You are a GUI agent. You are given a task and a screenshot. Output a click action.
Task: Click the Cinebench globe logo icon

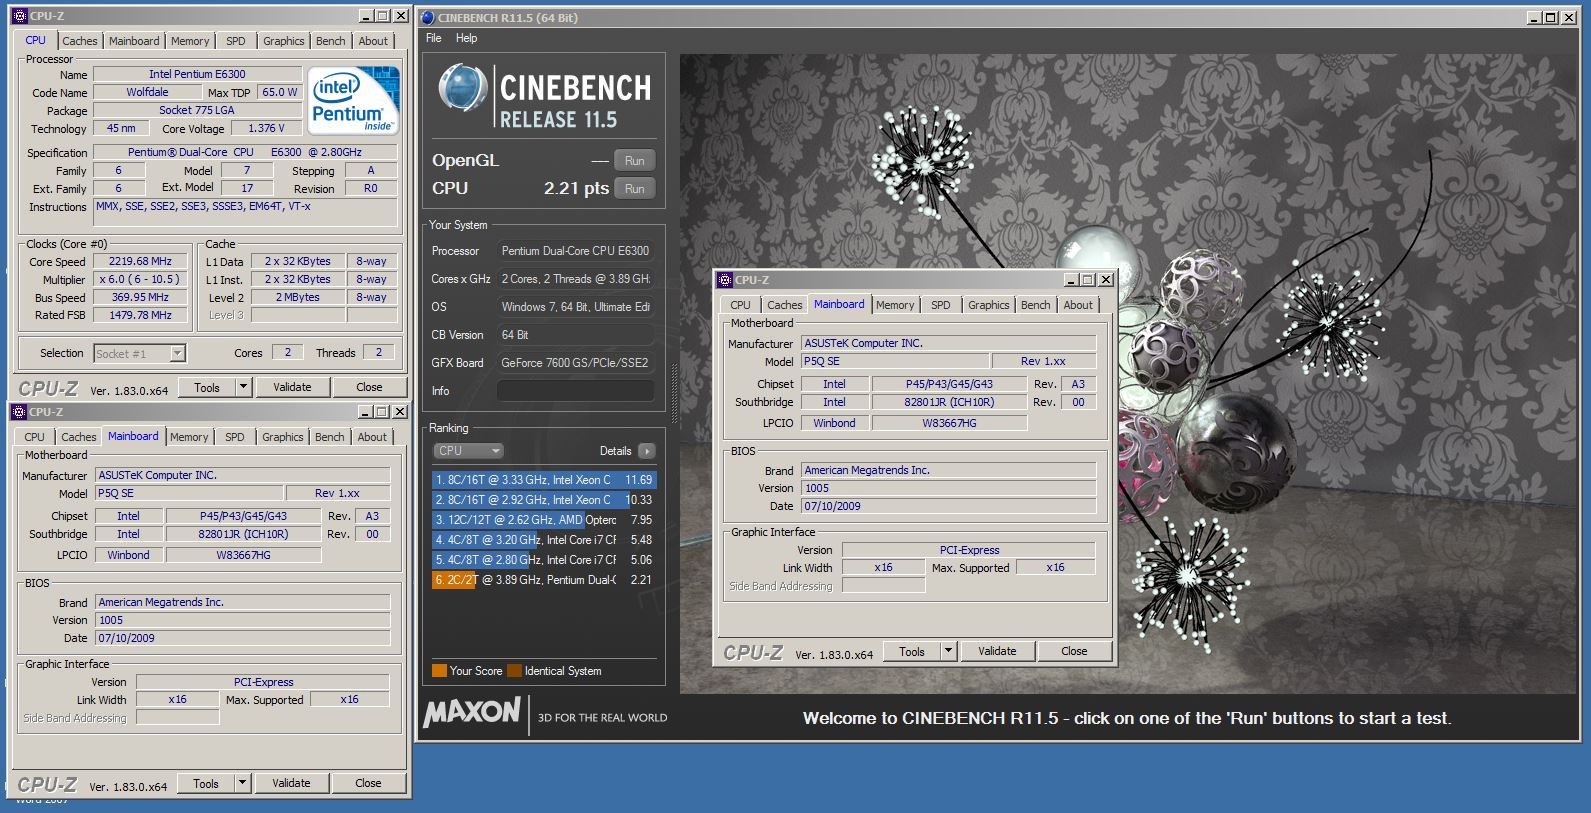point(463,88)
